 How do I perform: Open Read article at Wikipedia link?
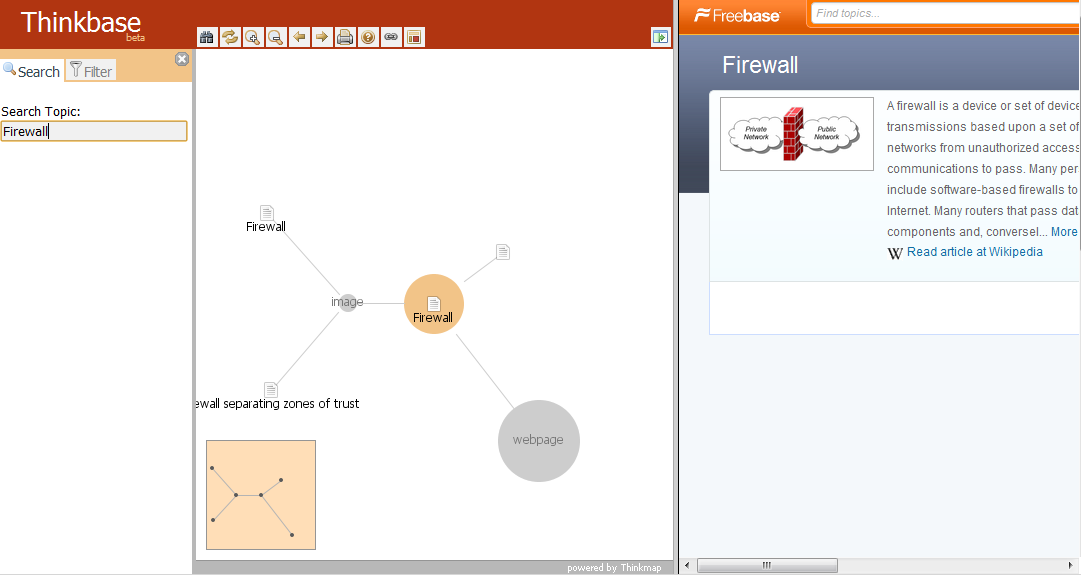click(974, 252)
